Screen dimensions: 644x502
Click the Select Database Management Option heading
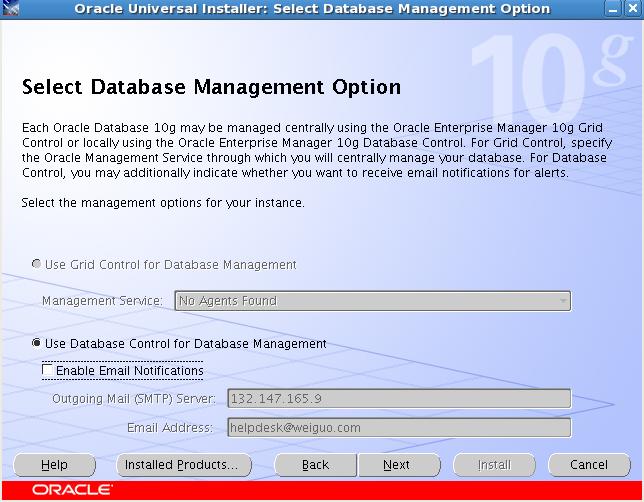coord(211,87)
